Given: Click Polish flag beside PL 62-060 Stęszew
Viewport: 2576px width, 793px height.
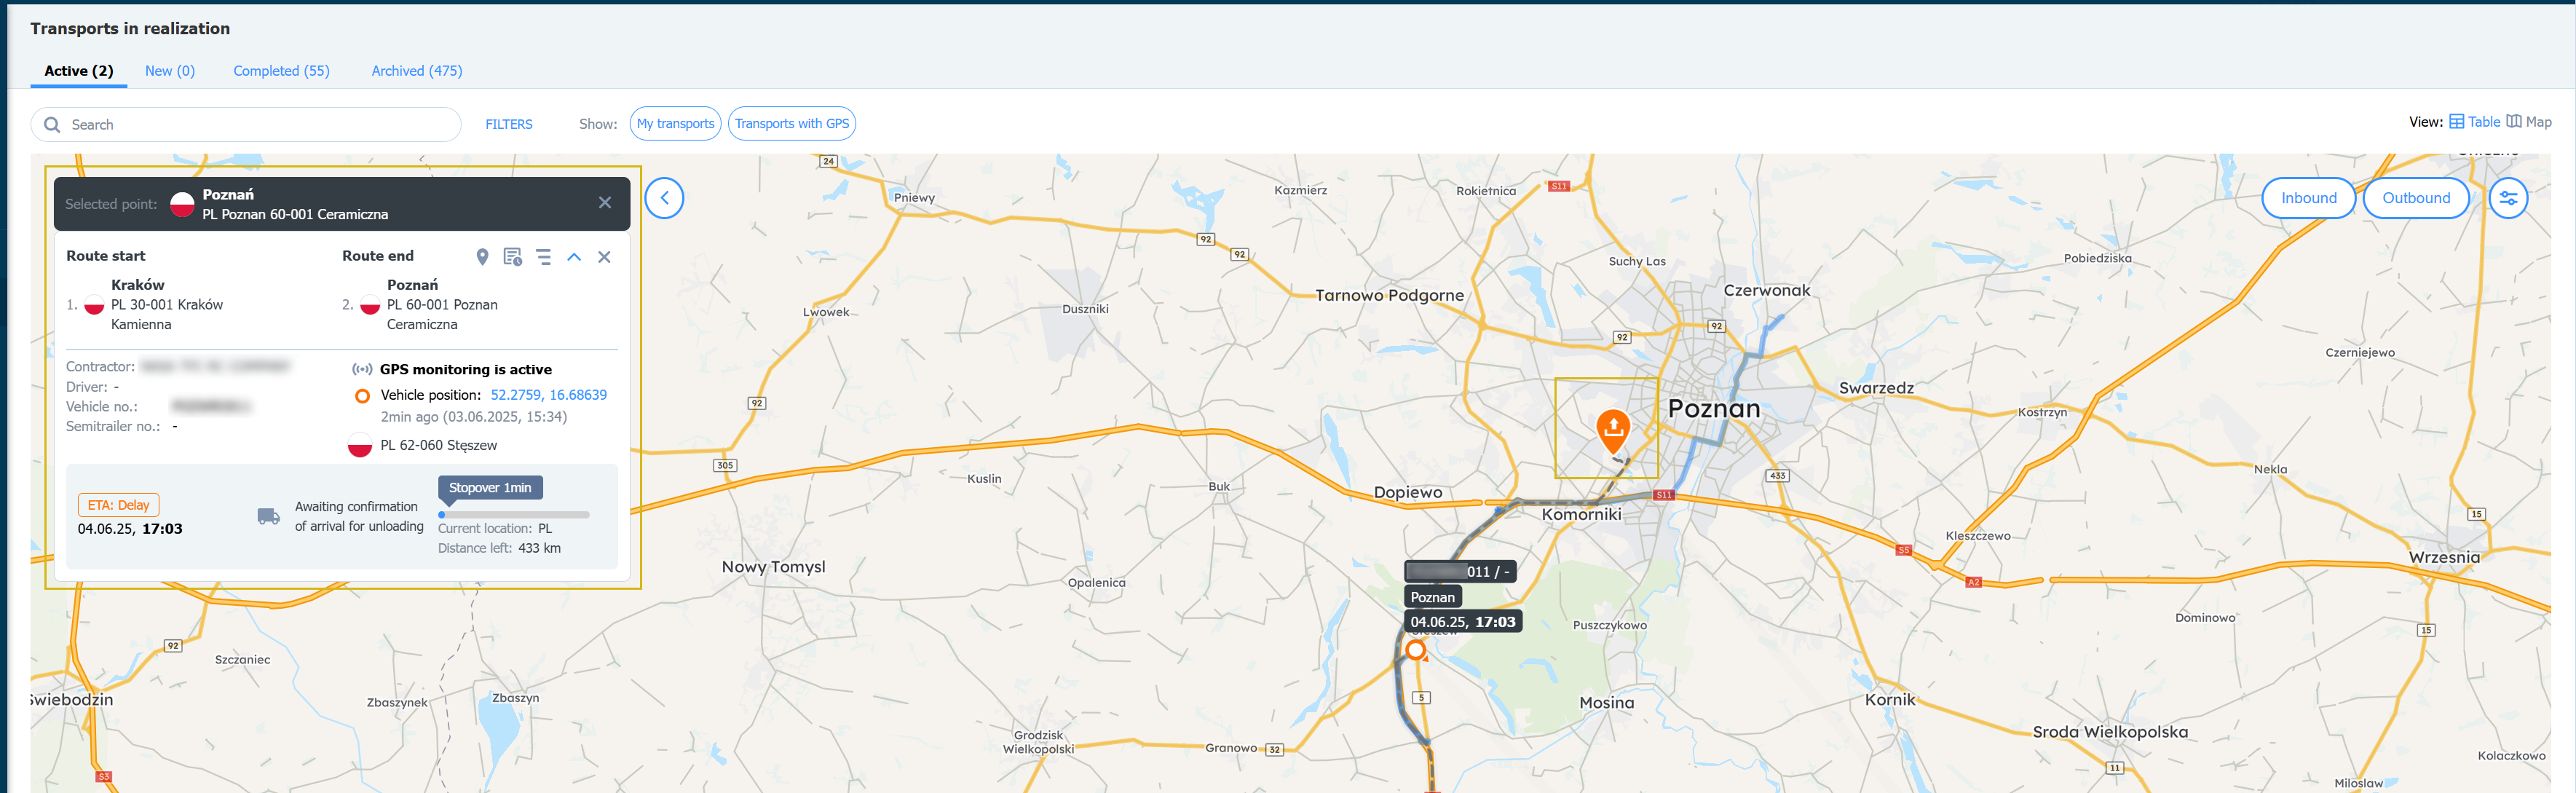Looking at the screenshot, I should point(360,445).
